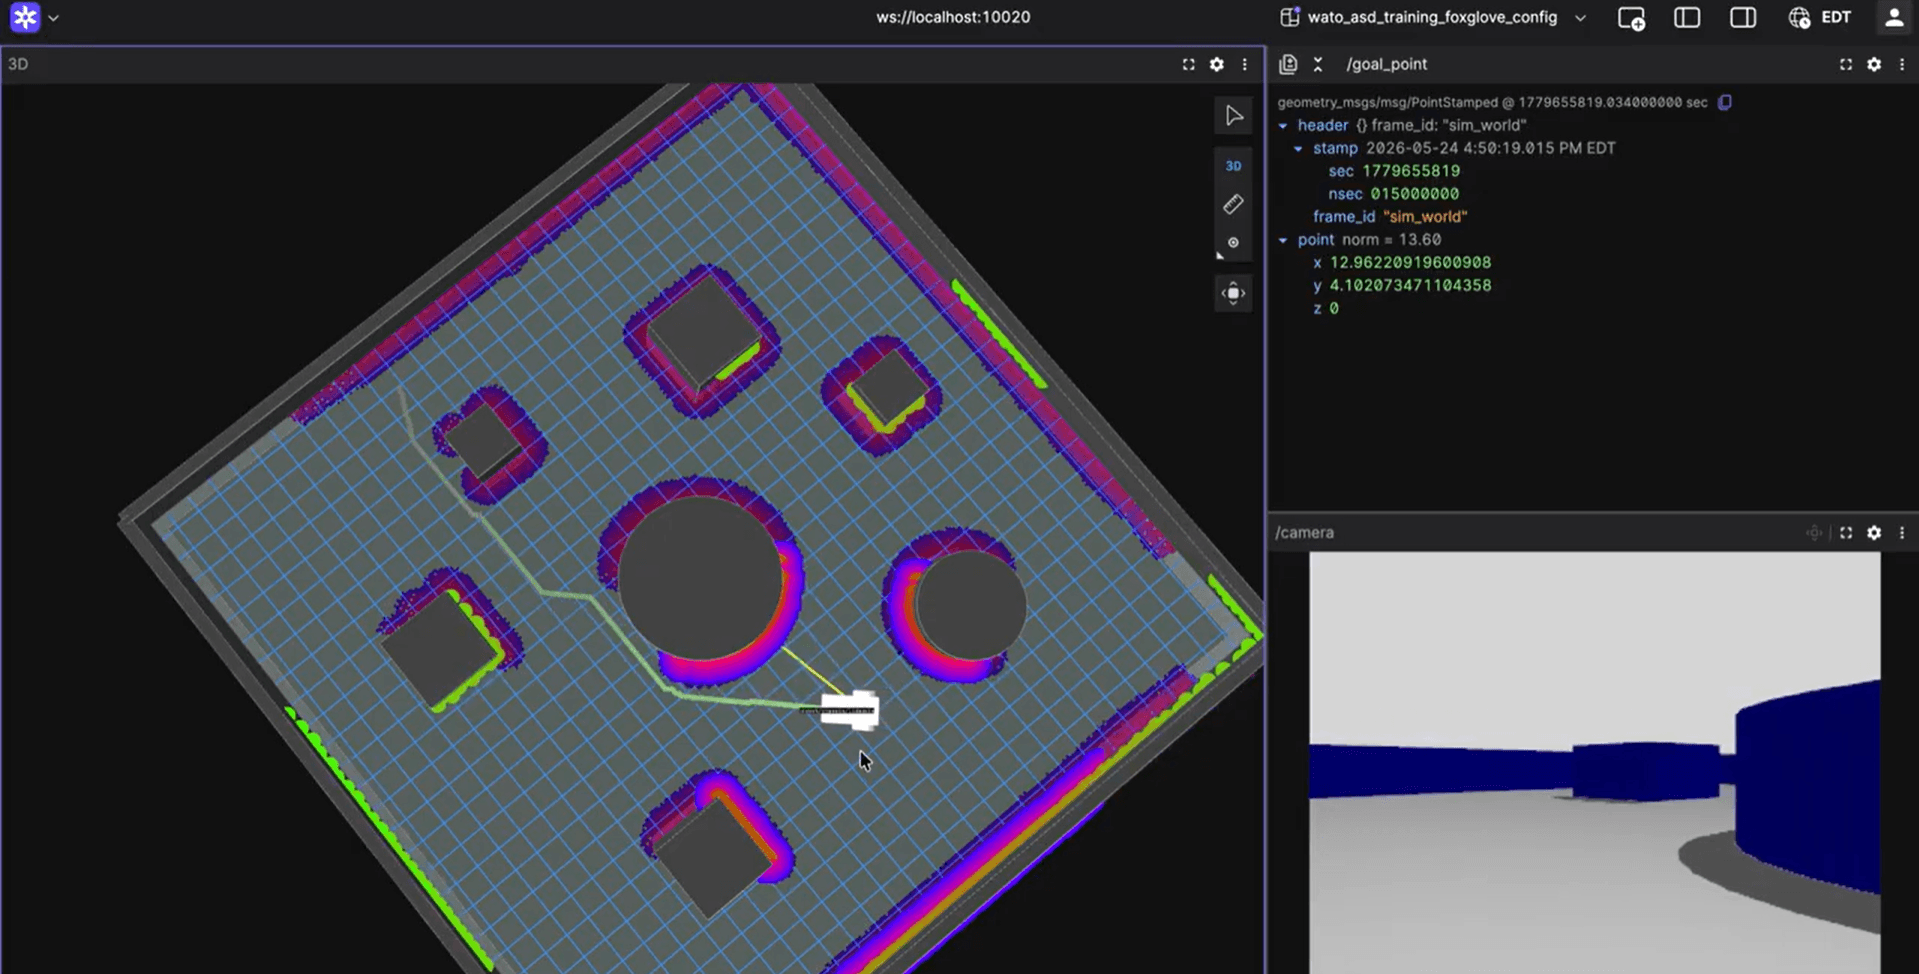The height and width of the screenshot is (974, 1919).
Task: Open /camera panel settings gear
Action: click(1874, 533)
